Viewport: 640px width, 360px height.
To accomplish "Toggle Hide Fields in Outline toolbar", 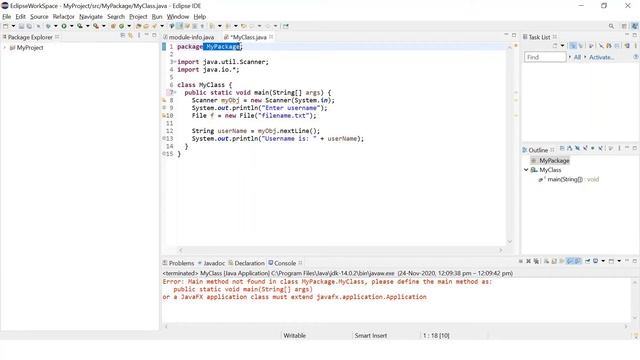I will (578, 149).
